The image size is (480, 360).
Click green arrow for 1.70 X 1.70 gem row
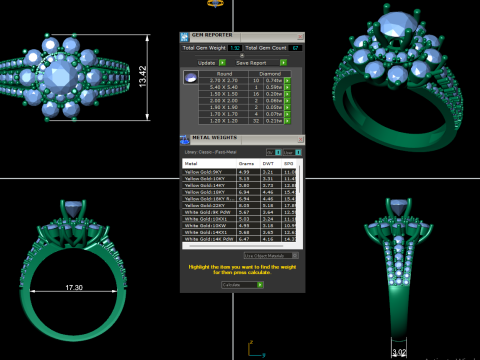click(287, 114)
